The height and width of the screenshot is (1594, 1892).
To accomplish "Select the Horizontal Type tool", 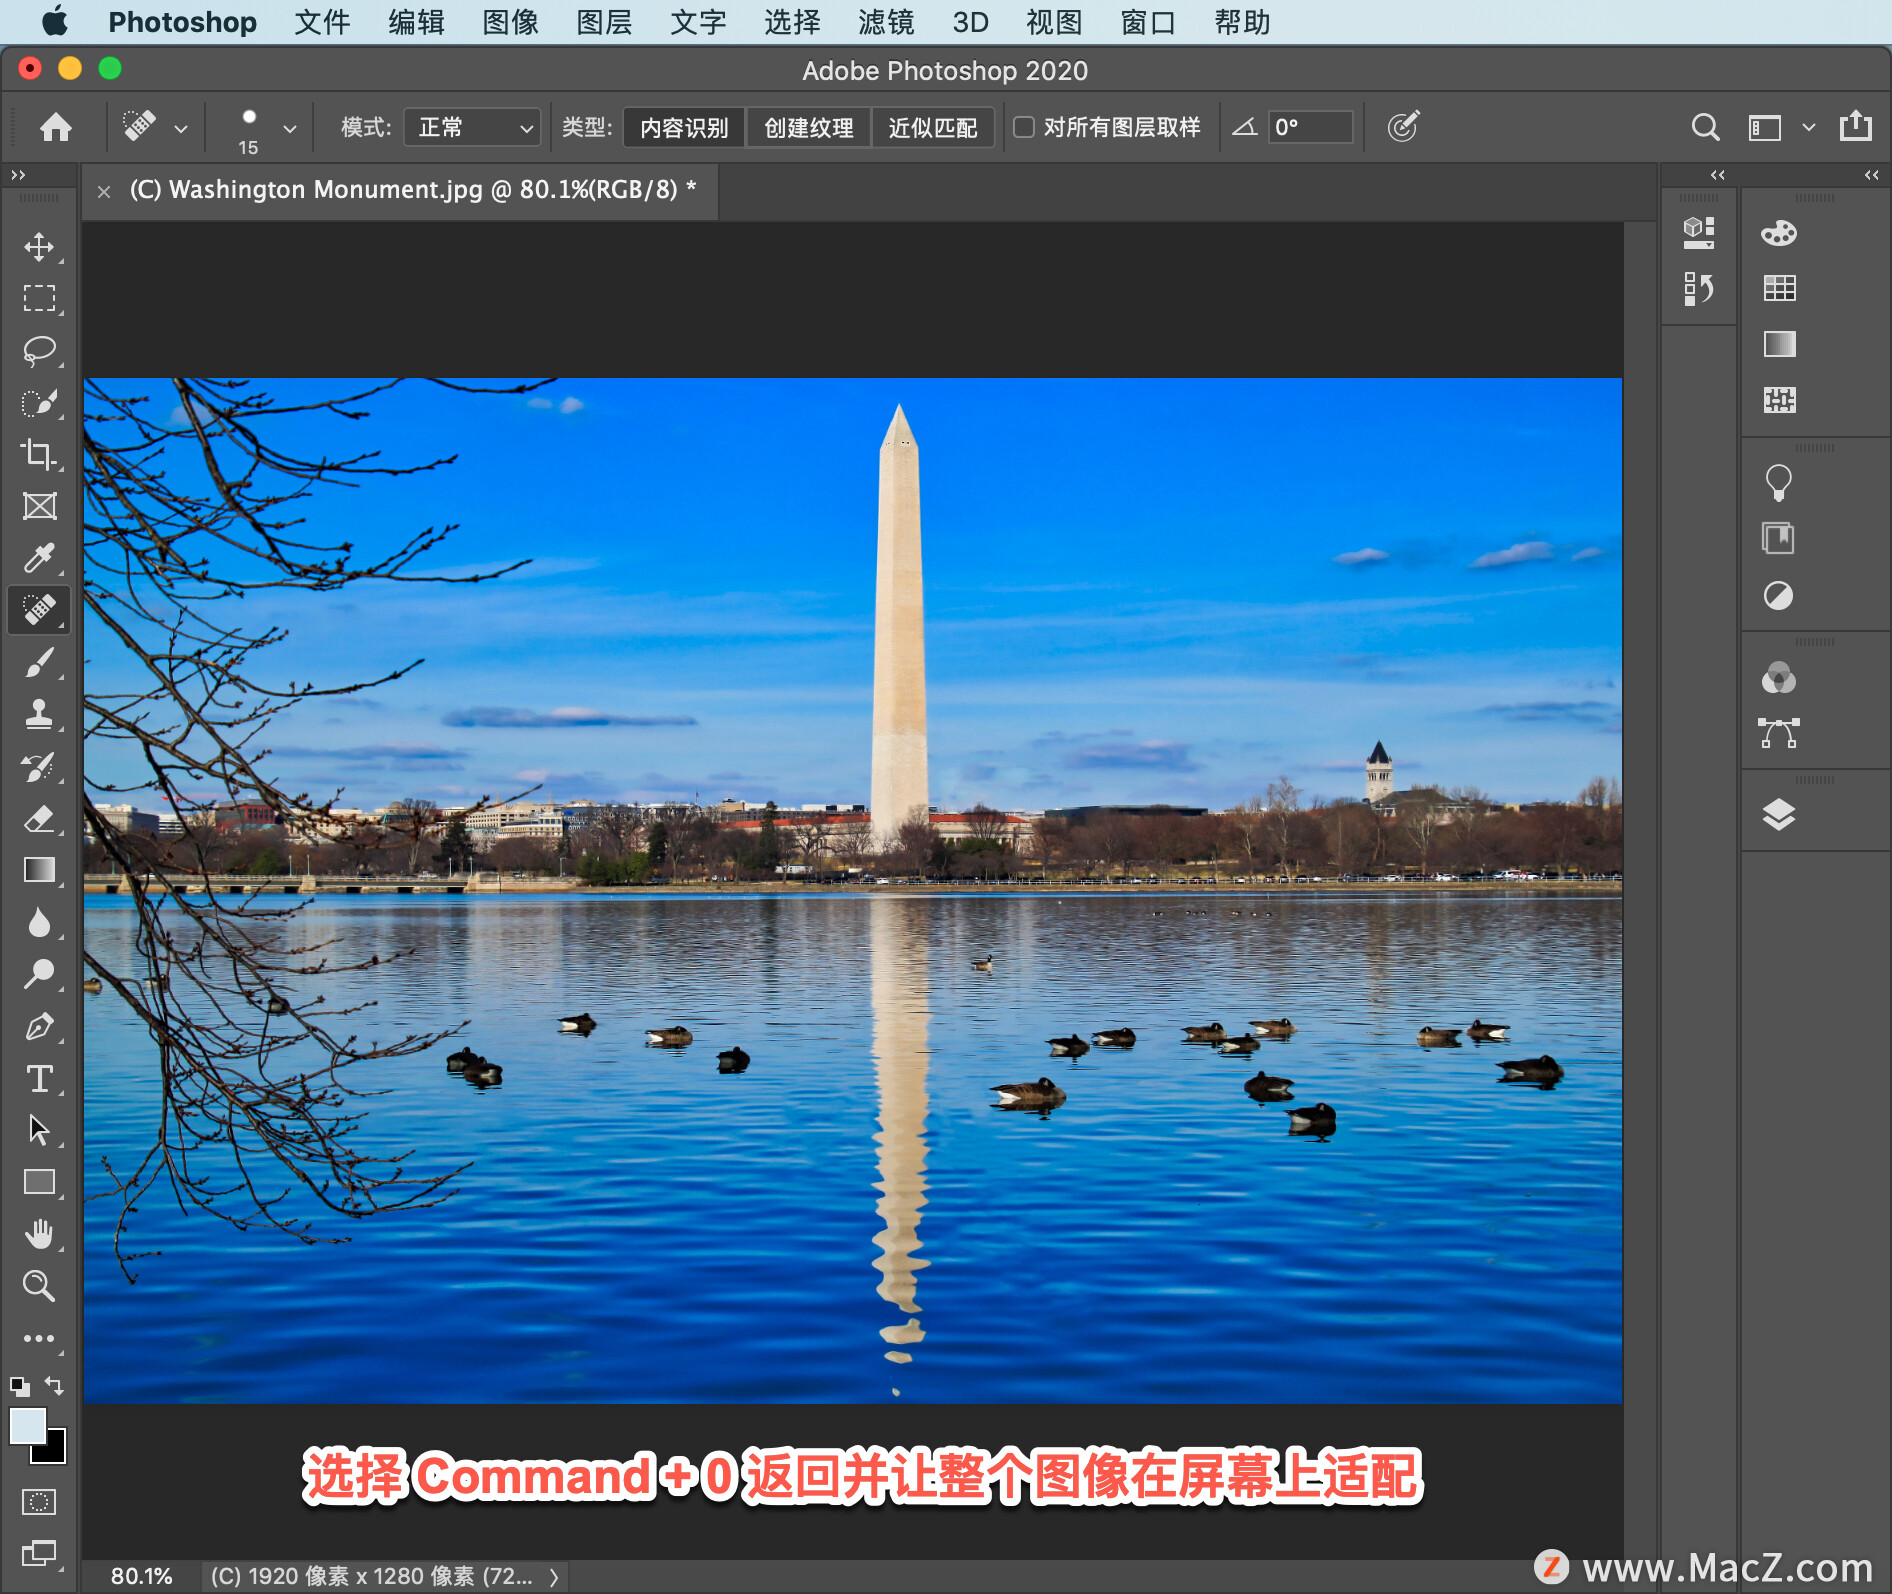I will [x=39, y=1079].
